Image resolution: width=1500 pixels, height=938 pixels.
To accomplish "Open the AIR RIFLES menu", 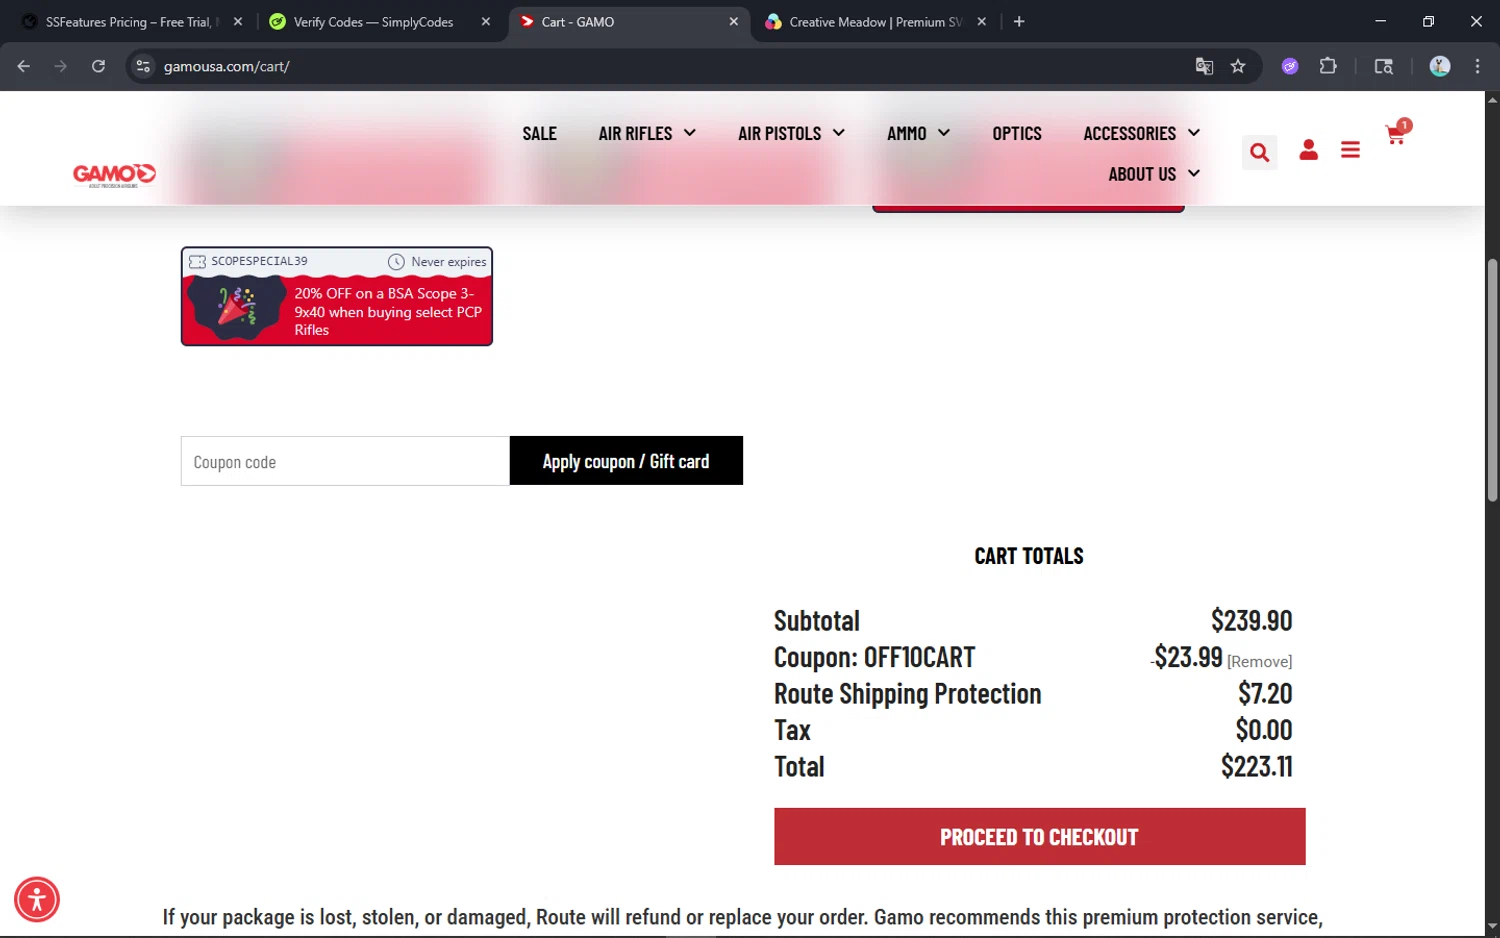I will coord(635,133).
